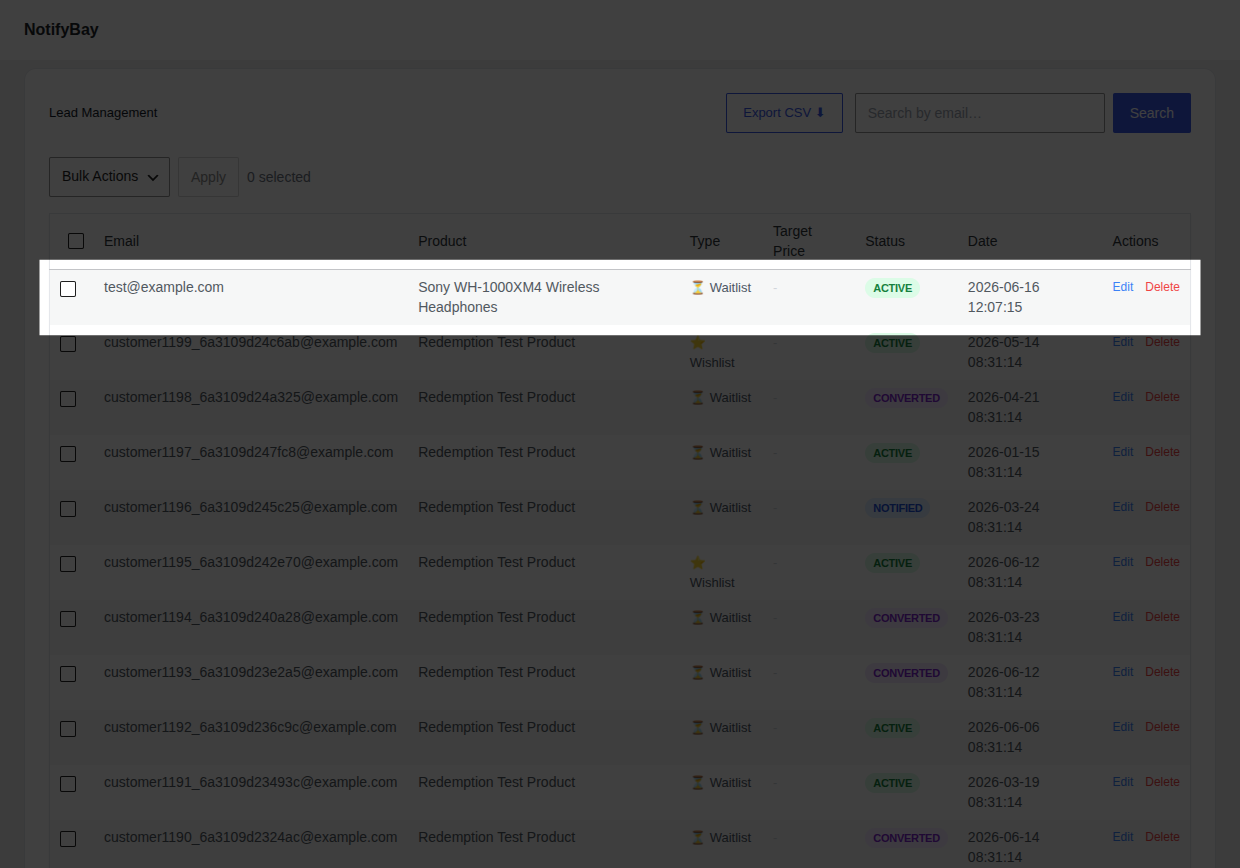Click the star Wishlist icon for customer1195
1240x868 pixels.
point(698,562)
